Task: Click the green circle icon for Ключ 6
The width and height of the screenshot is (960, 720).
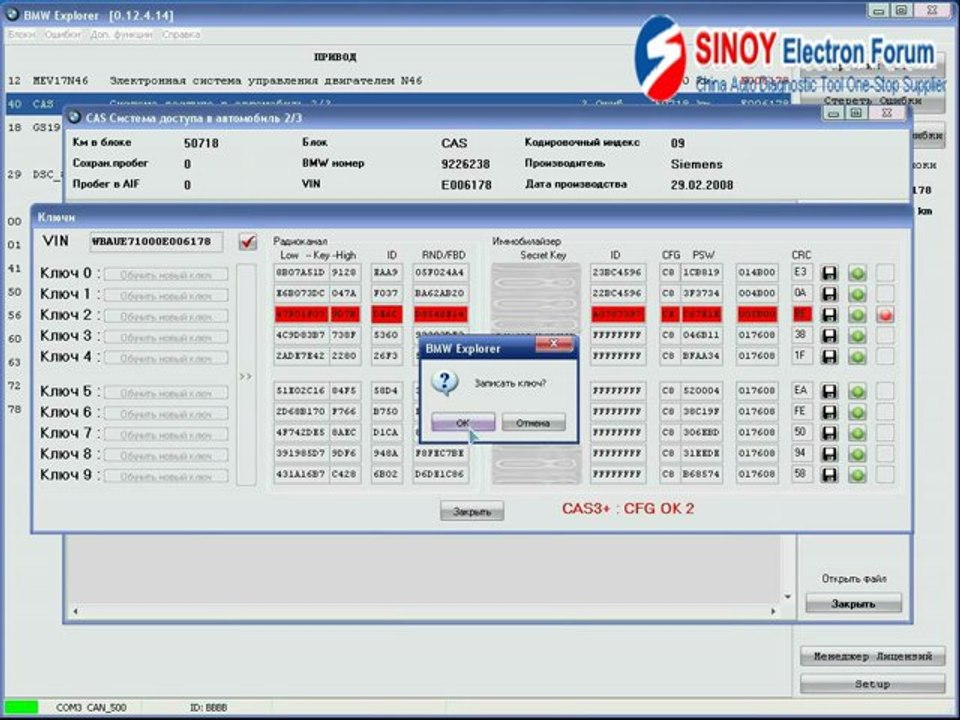Action: [x=857, y=412]
